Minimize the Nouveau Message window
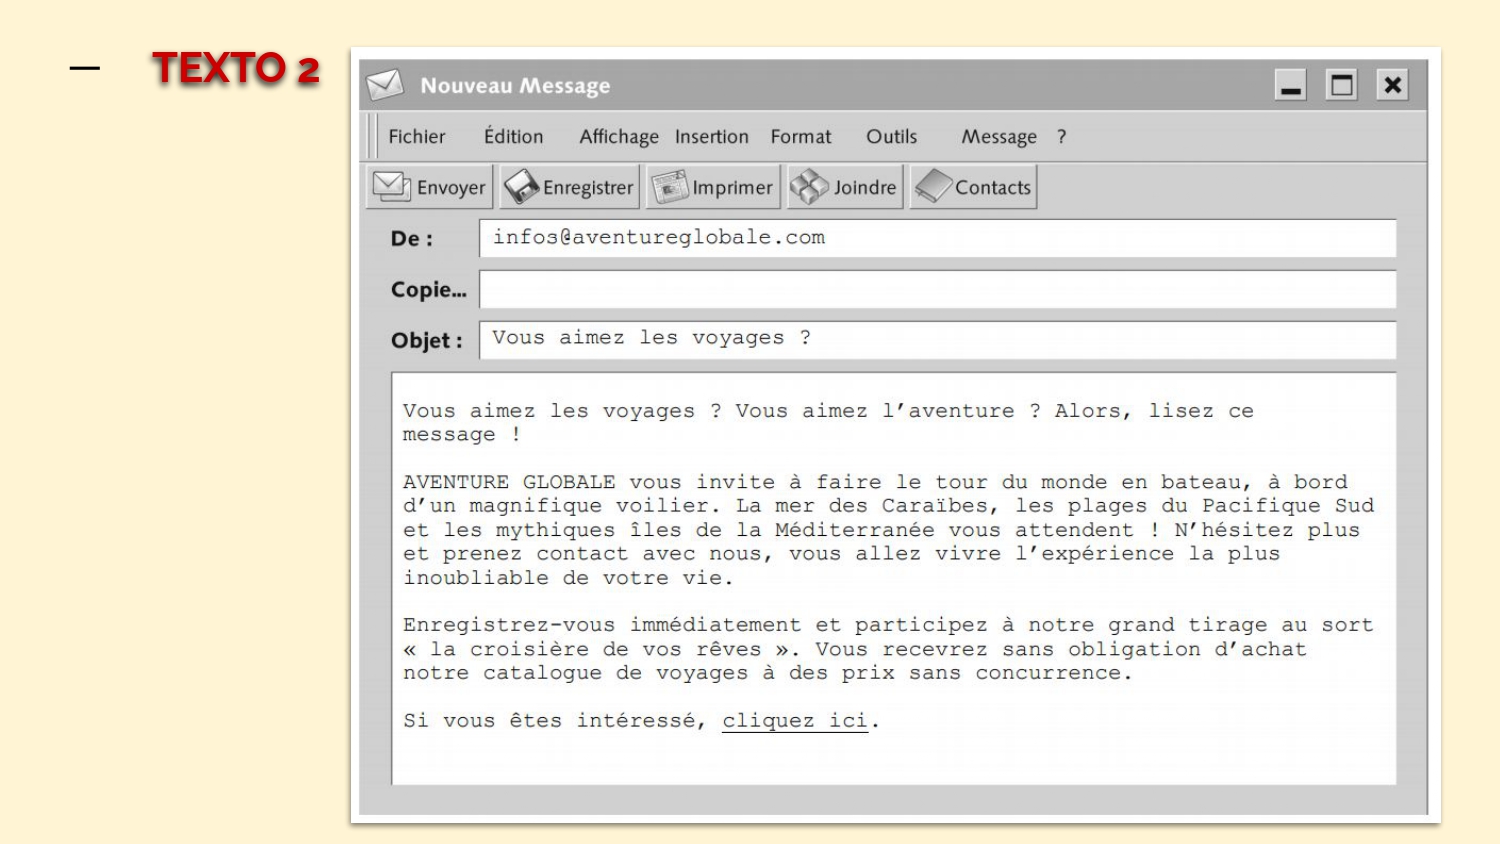 1291,85
